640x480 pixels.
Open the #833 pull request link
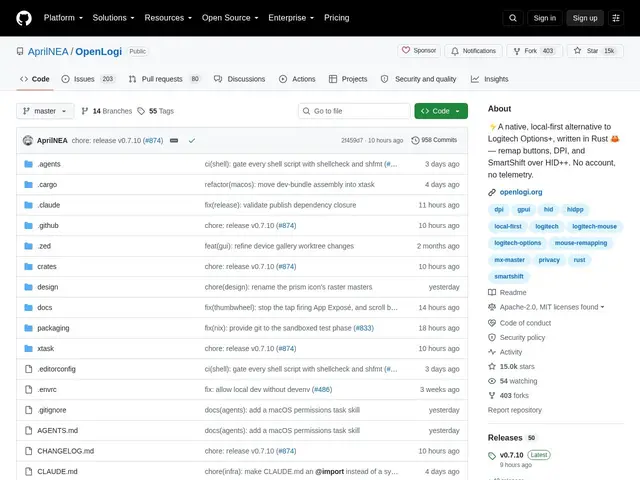[363, 328]
